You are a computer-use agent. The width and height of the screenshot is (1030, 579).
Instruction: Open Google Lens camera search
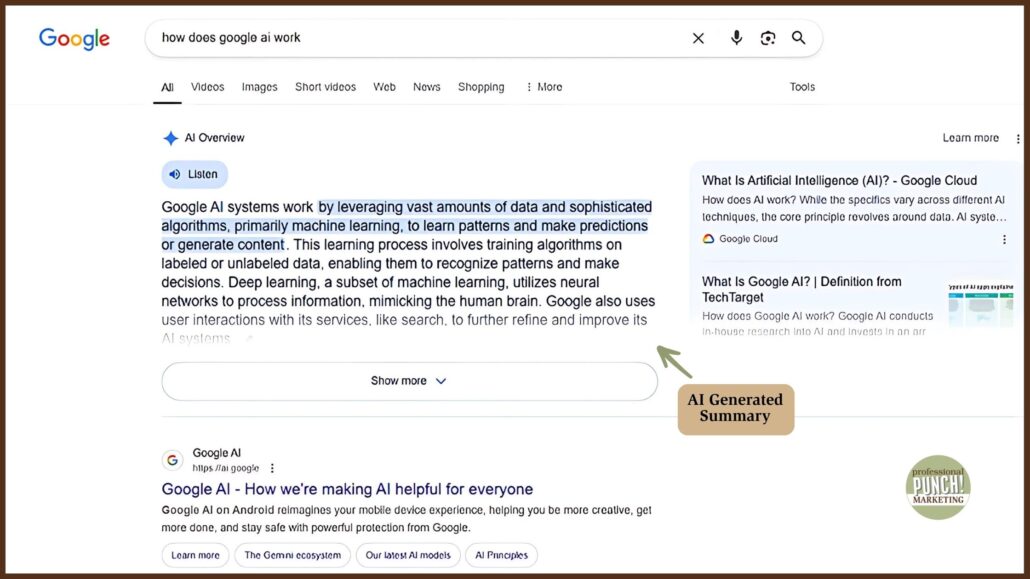[x=768, y=37]
